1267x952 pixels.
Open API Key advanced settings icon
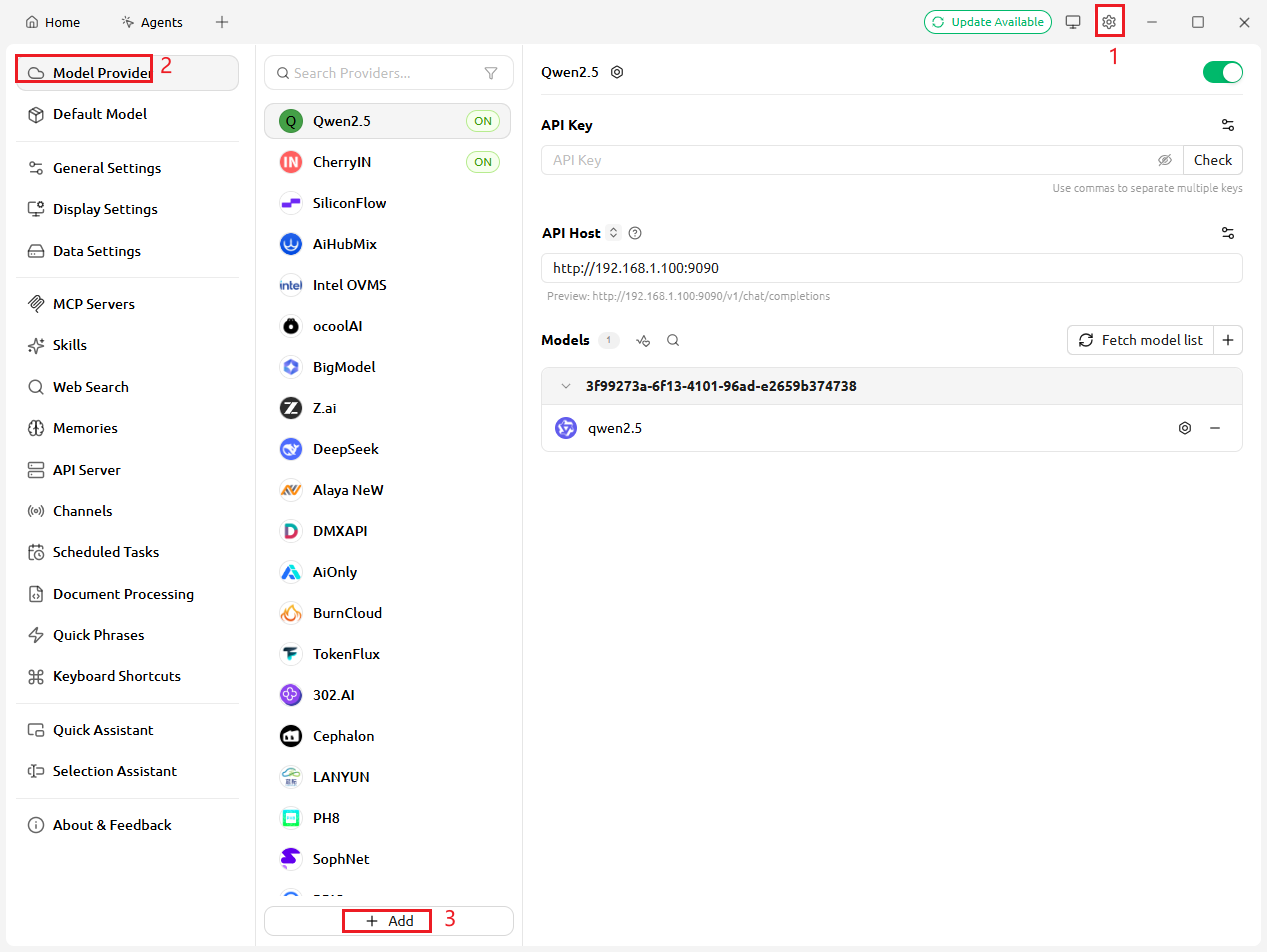1228,125
